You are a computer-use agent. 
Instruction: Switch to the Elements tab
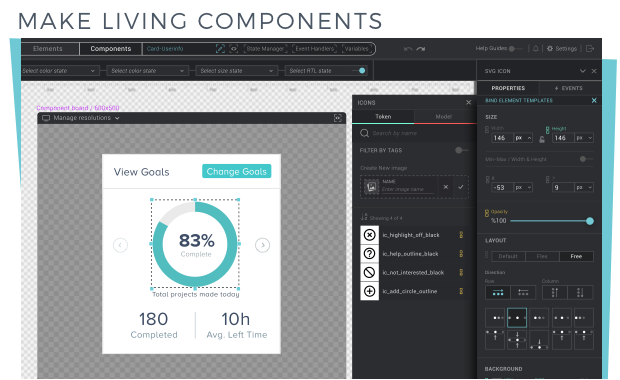(48, 49)
